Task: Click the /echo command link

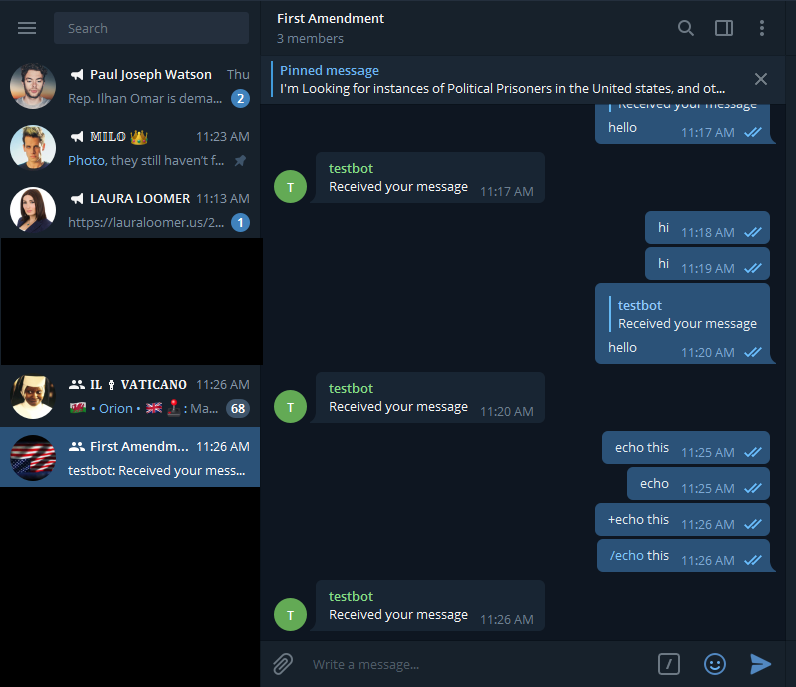Action: [x=626, y=555]
